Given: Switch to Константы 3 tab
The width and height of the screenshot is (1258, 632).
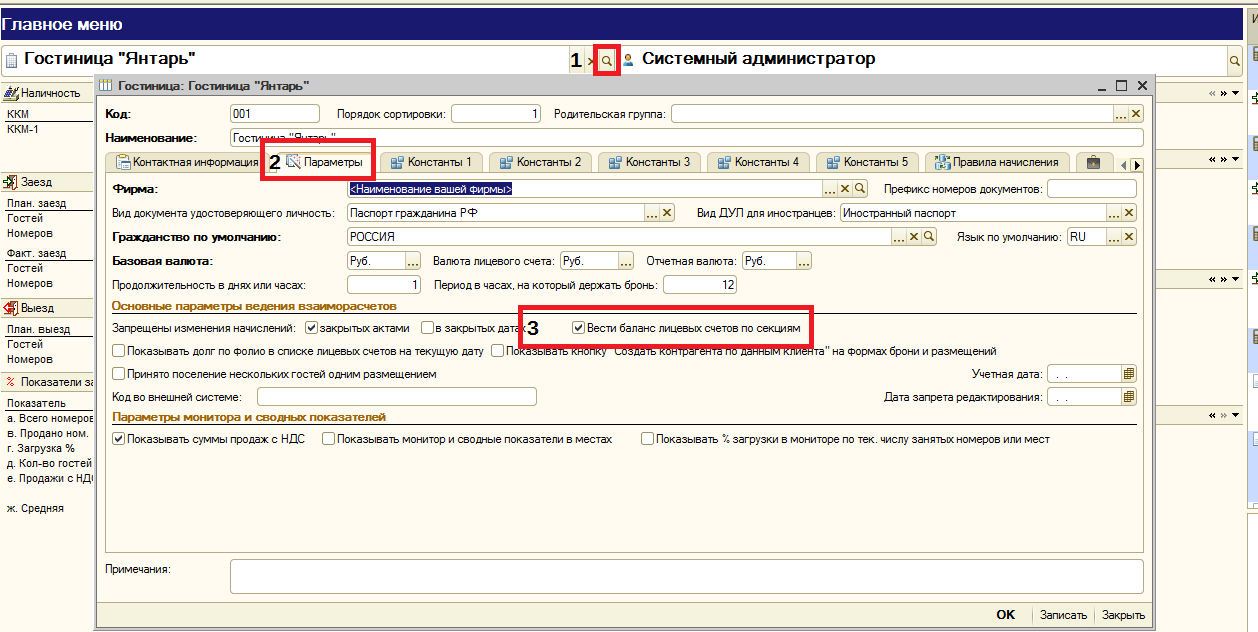Looking at the screenshot, I should 648,161.
